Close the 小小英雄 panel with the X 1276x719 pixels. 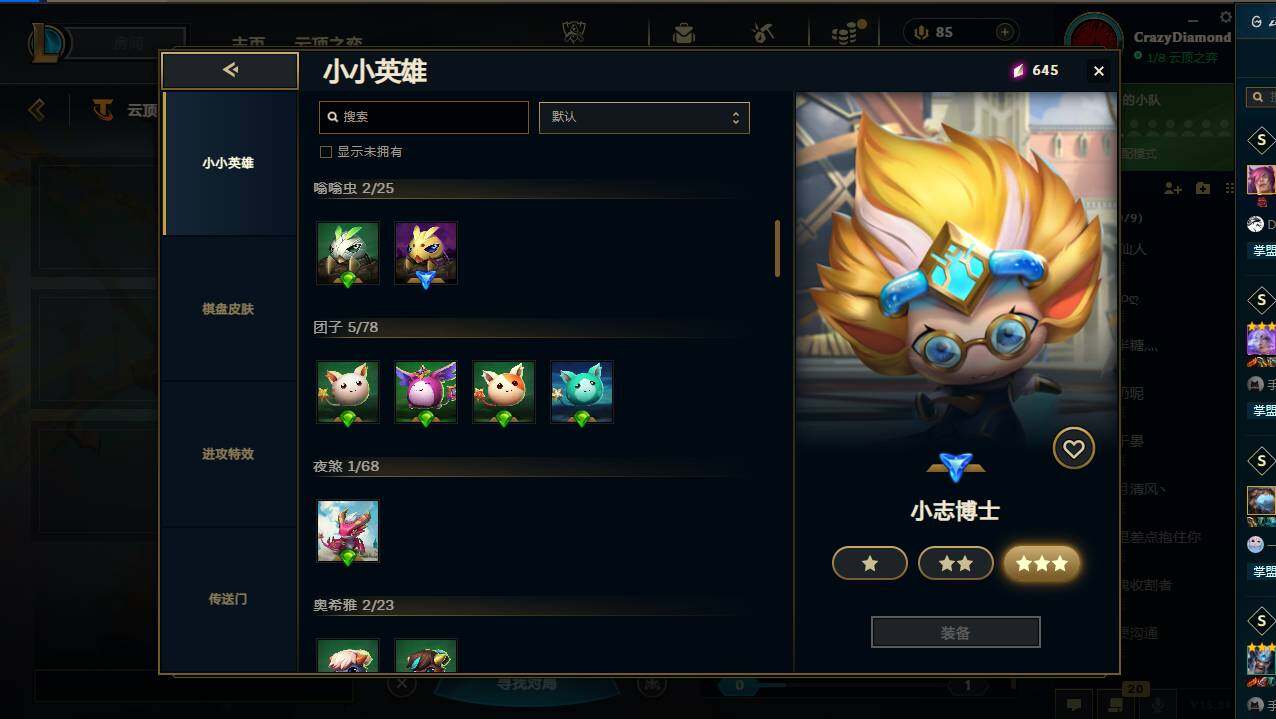1099,71
